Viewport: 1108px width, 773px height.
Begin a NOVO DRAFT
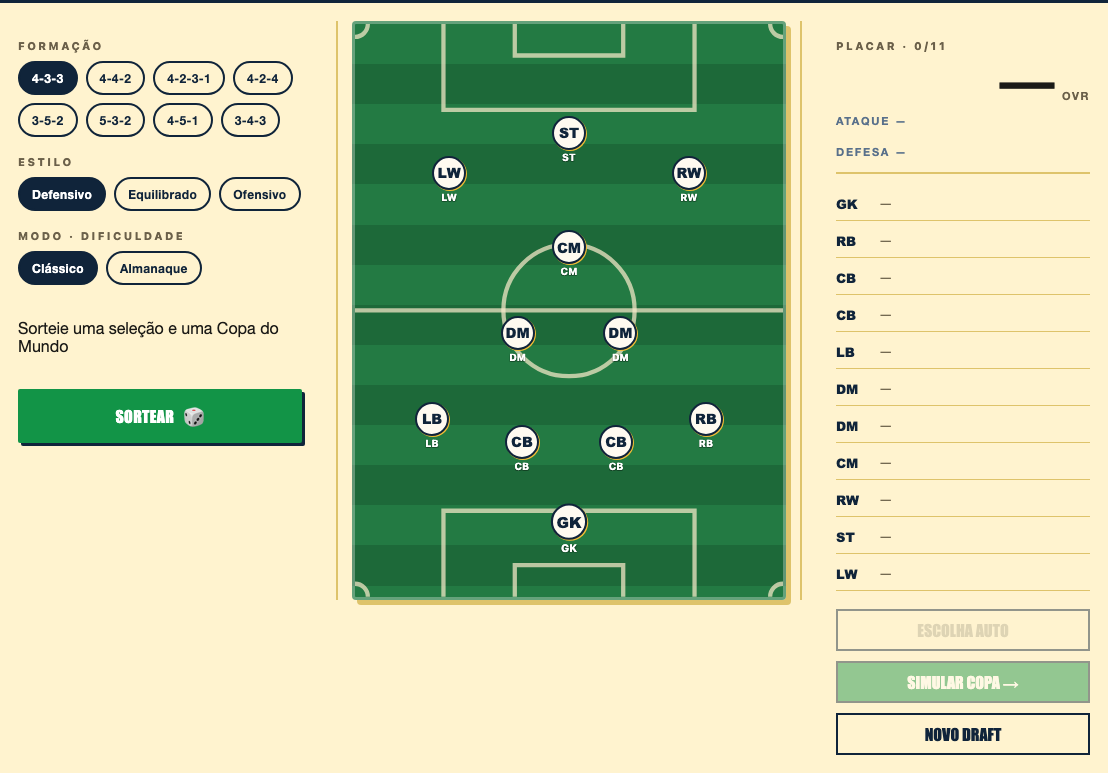tap(962, 734)
